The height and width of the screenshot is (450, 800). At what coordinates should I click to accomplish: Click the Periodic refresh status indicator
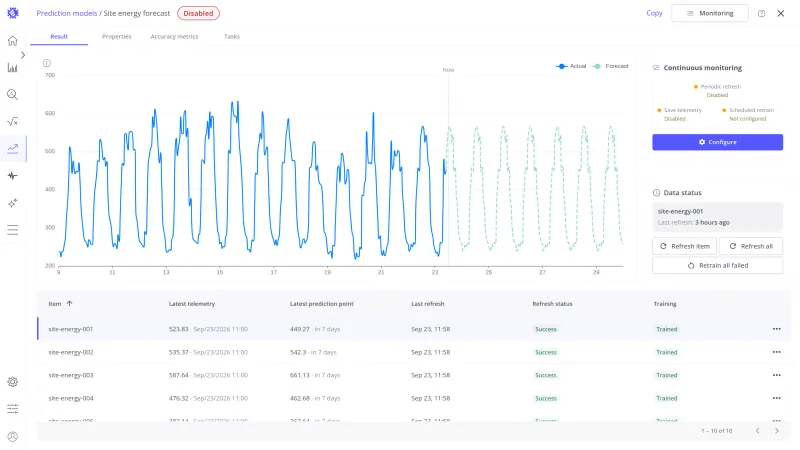pyautogui.click(x=717, y=91)
